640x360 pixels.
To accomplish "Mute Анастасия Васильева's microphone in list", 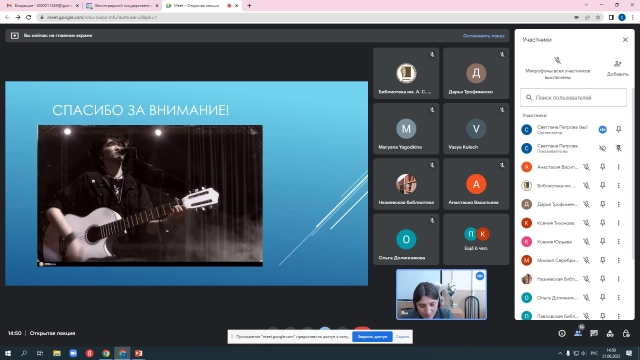I will 586,167.
